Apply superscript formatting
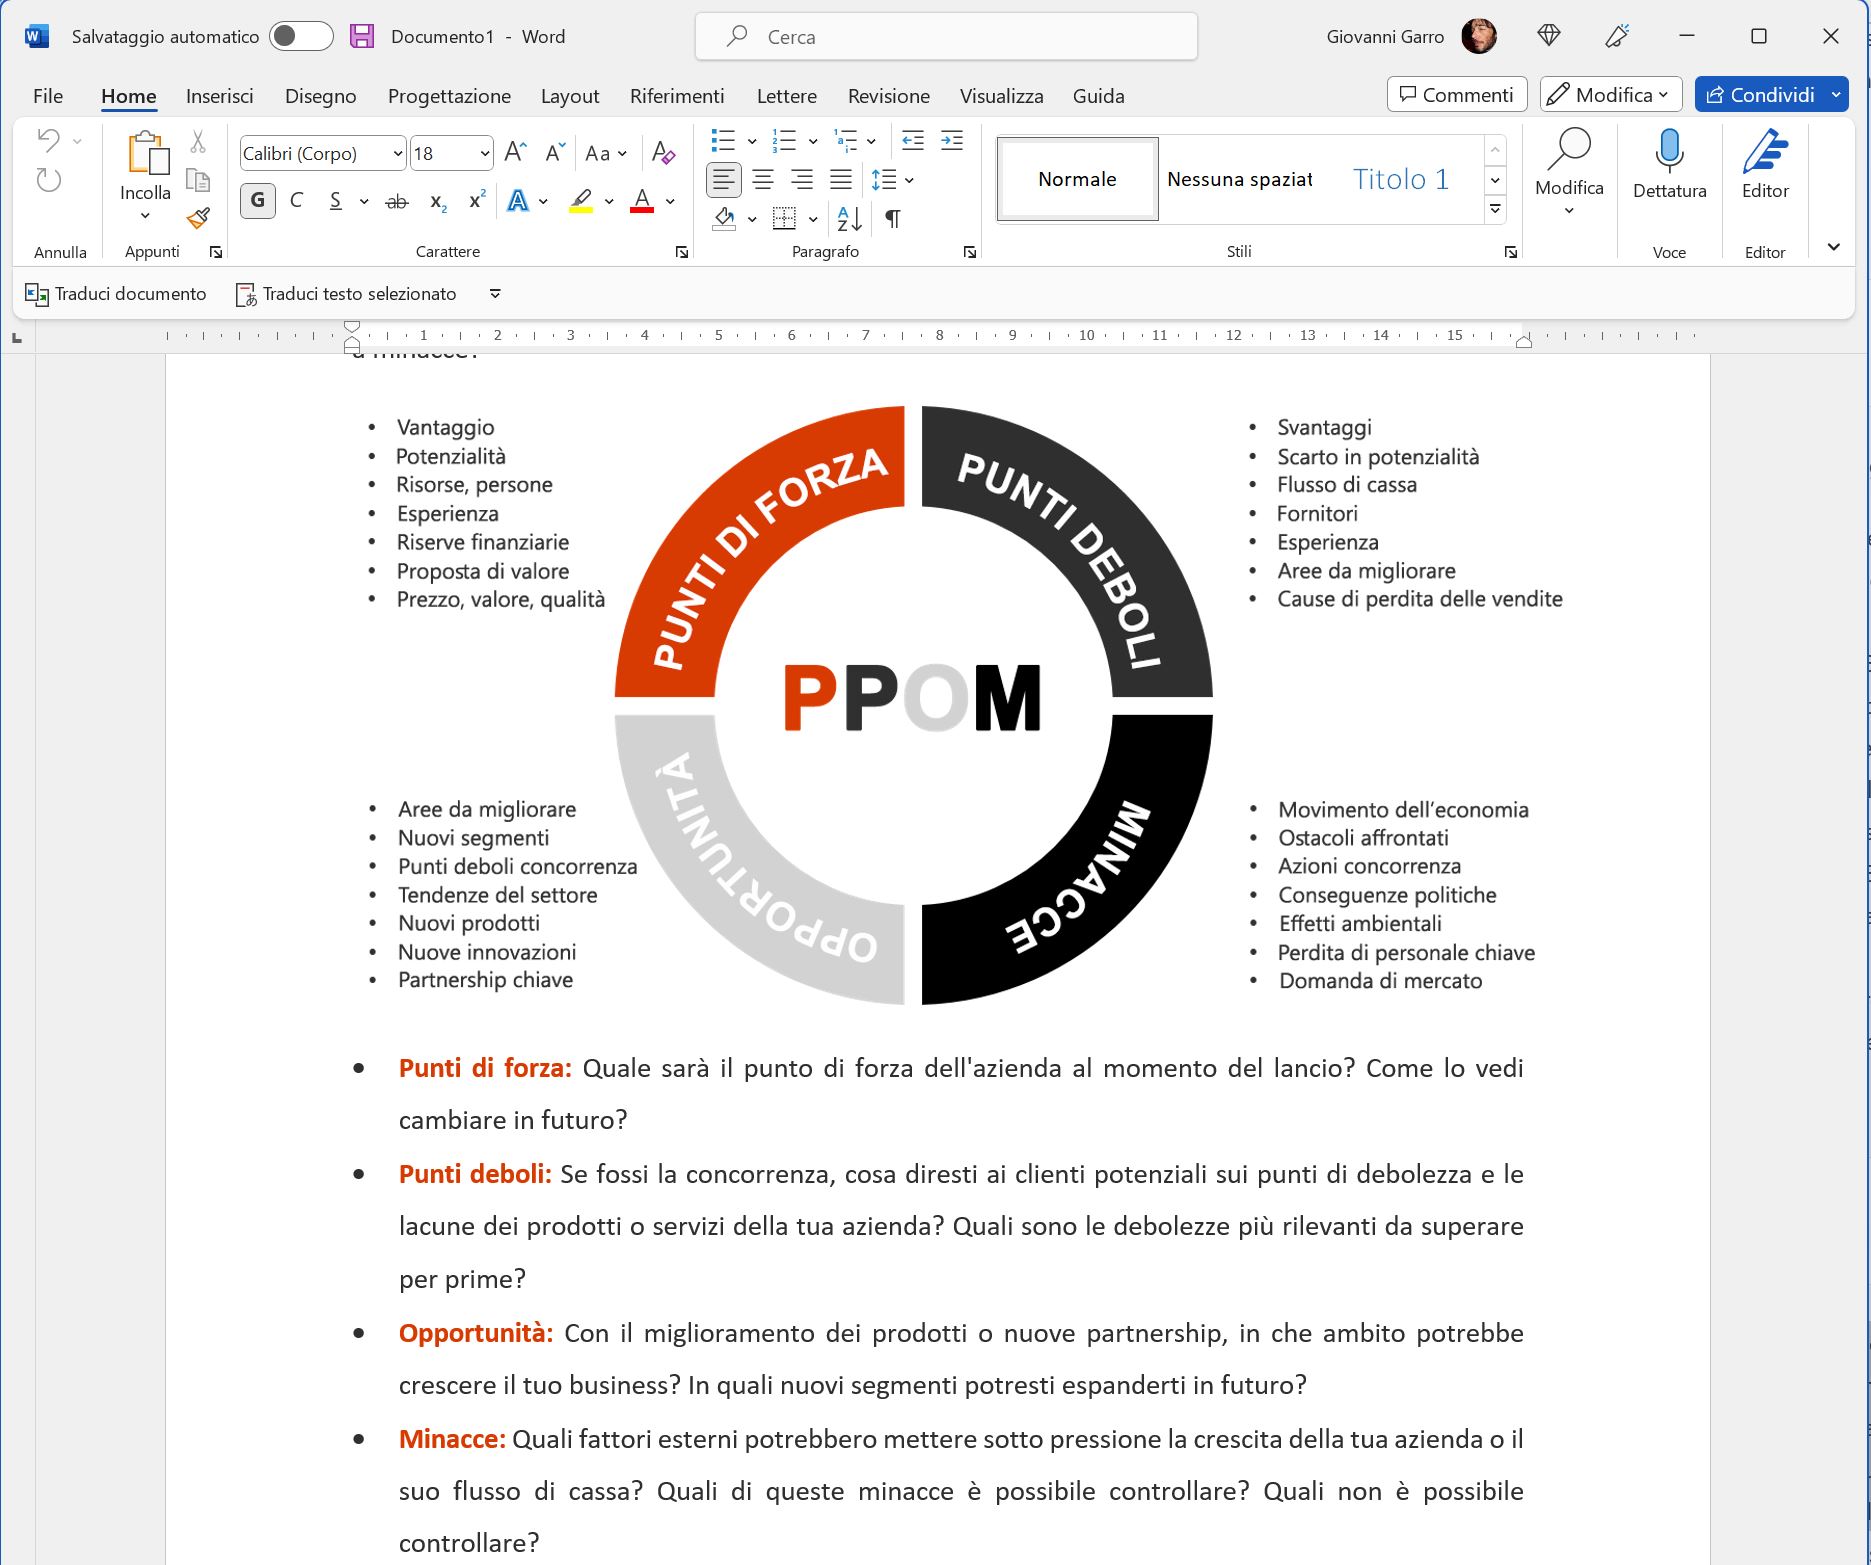Viewport: 1871px width, 1565px height. [x=475, y=201]
